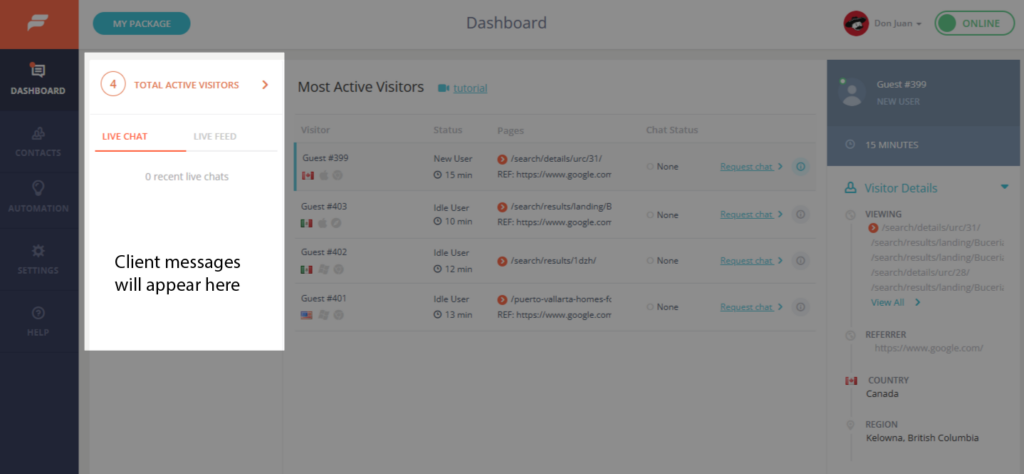Toggle the ONLINE status switch
The width and height of the screenshot is (1024, 474).
974,24
